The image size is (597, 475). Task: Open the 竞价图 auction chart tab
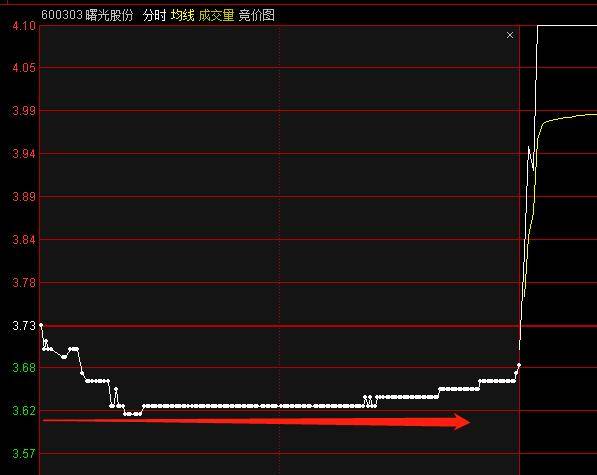click(x=257, y=15)
